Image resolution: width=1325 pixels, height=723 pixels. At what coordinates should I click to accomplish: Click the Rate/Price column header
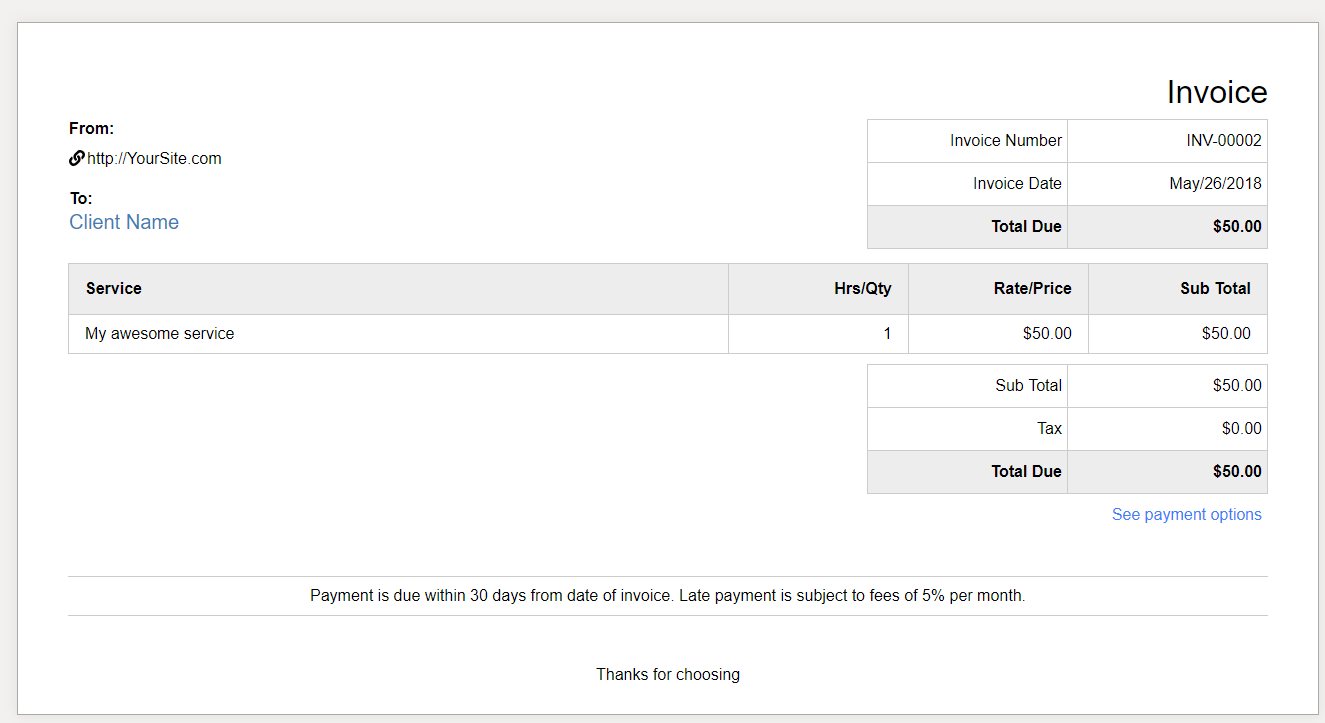1032,288
